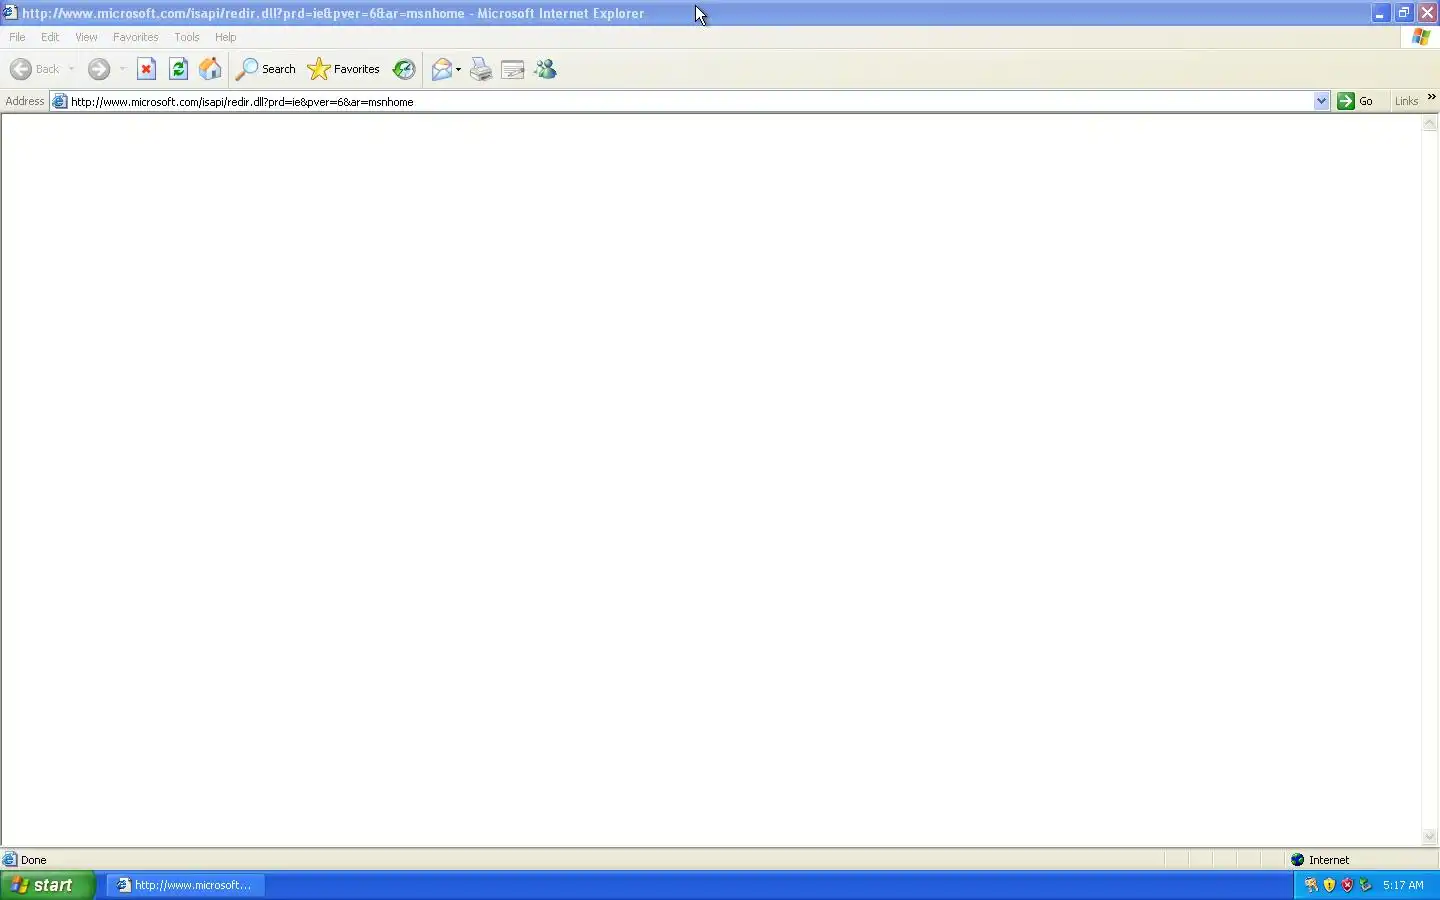The height and width of the screenshot is (900, 1440).
Task: Close the Internet Explorer window
Action: point(1428,13)
